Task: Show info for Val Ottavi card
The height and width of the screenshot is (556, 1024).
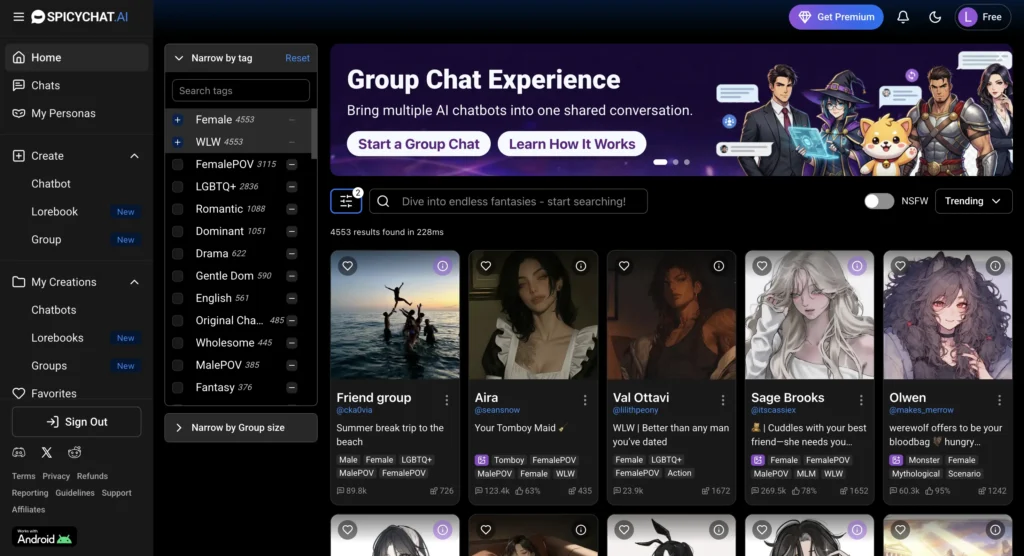Action: point(719,266)
